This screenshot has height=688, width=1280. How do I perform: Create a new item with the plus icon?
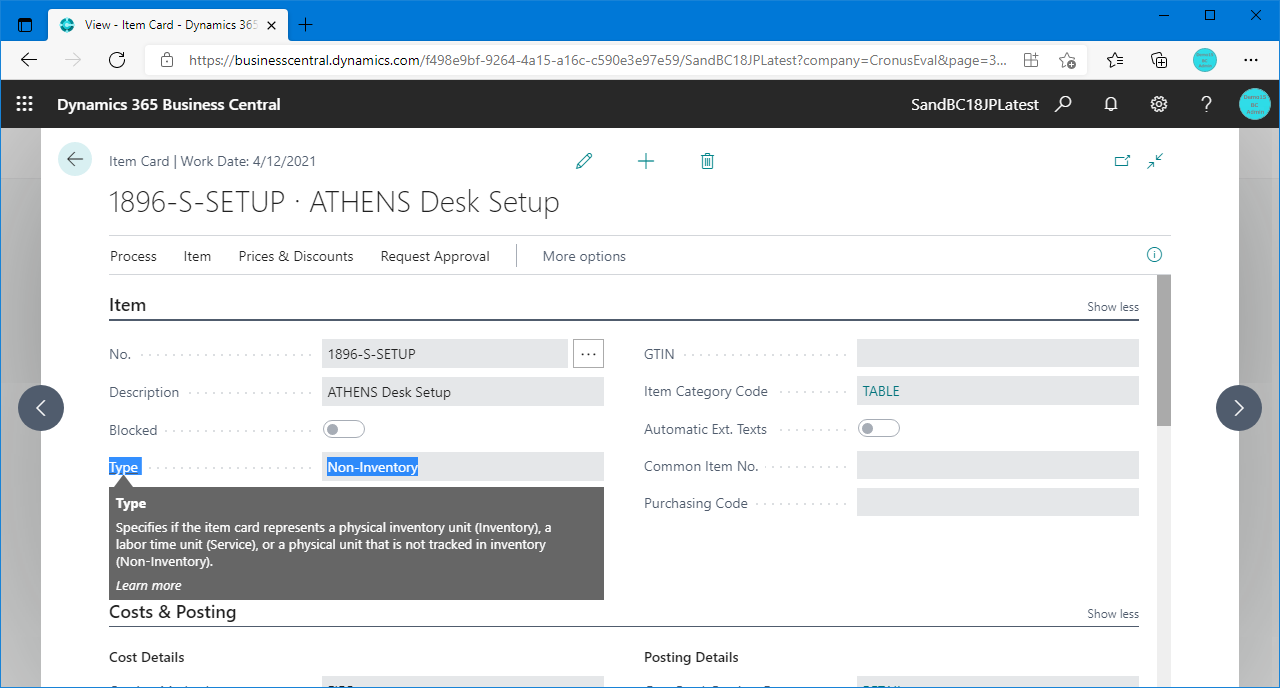point(646,160)
